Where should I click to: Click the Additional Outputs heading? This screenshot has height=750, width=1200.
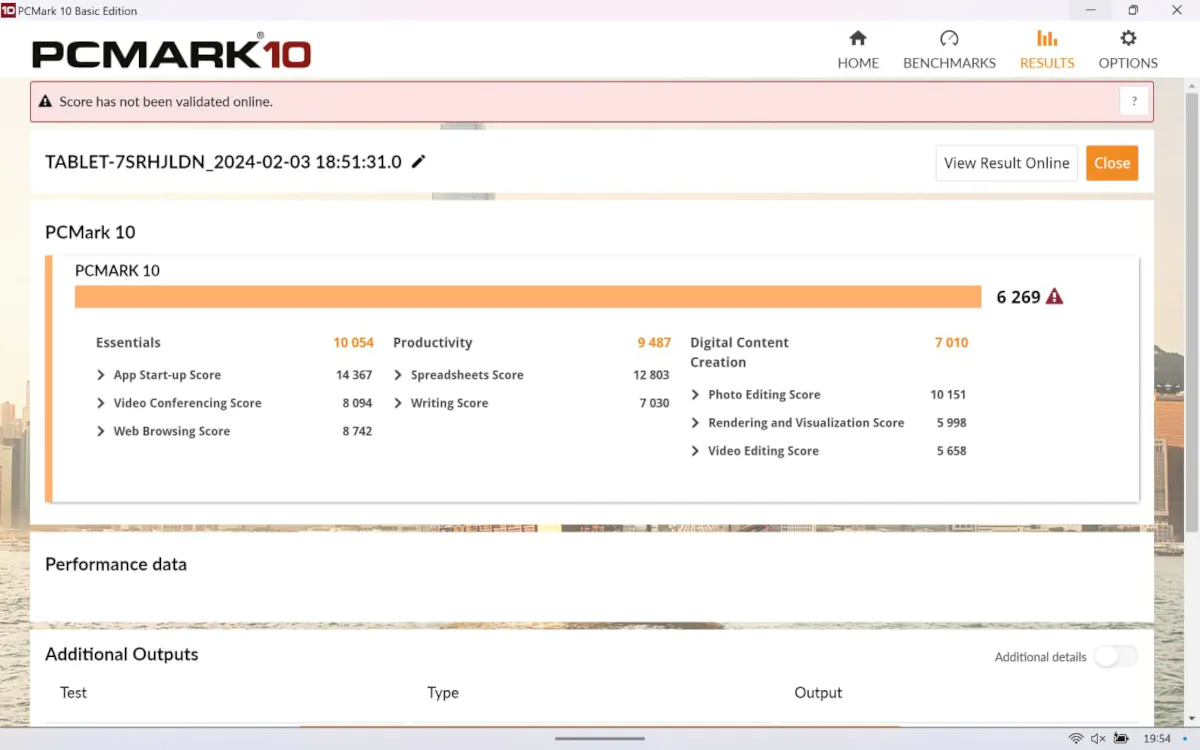click(x=122, y=654)
